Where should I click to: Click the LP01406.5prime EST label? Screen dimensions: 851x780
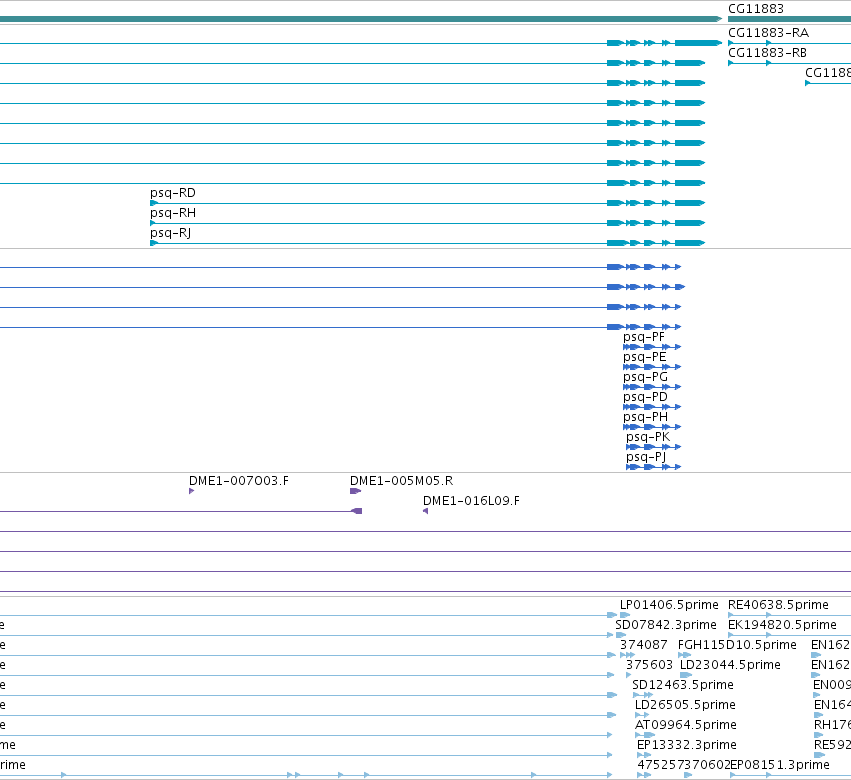[669, 605]
